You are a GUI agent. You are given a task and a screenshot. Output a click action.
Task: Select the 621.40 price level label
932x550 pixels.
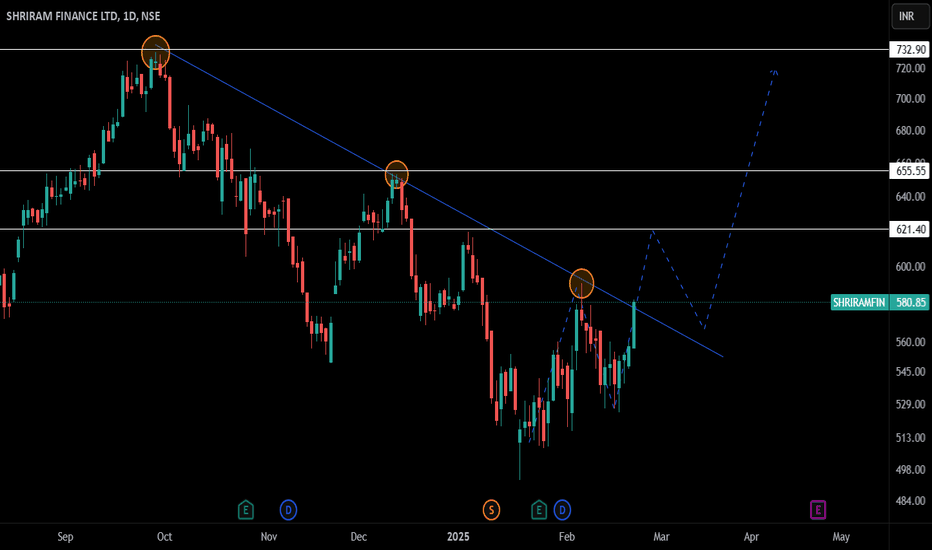909,230
